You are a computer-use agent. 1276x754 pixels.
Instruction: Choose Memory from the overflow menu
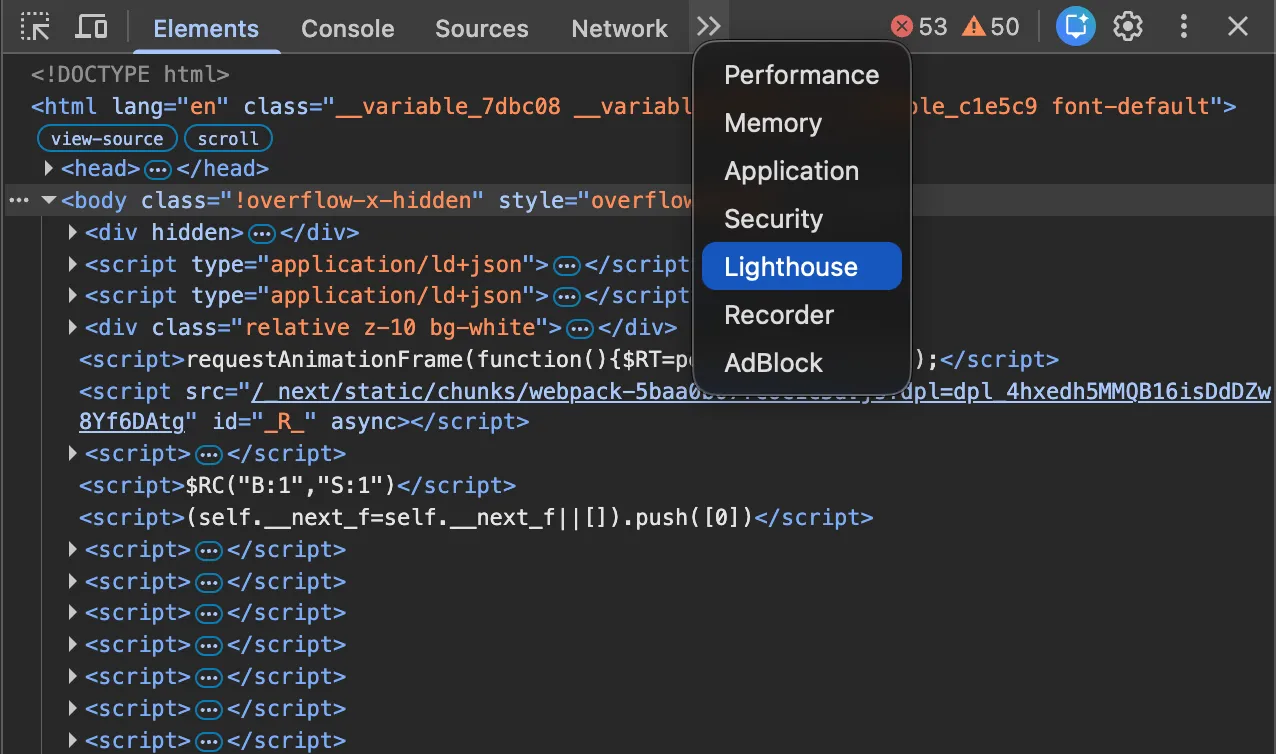click(802, 123)
